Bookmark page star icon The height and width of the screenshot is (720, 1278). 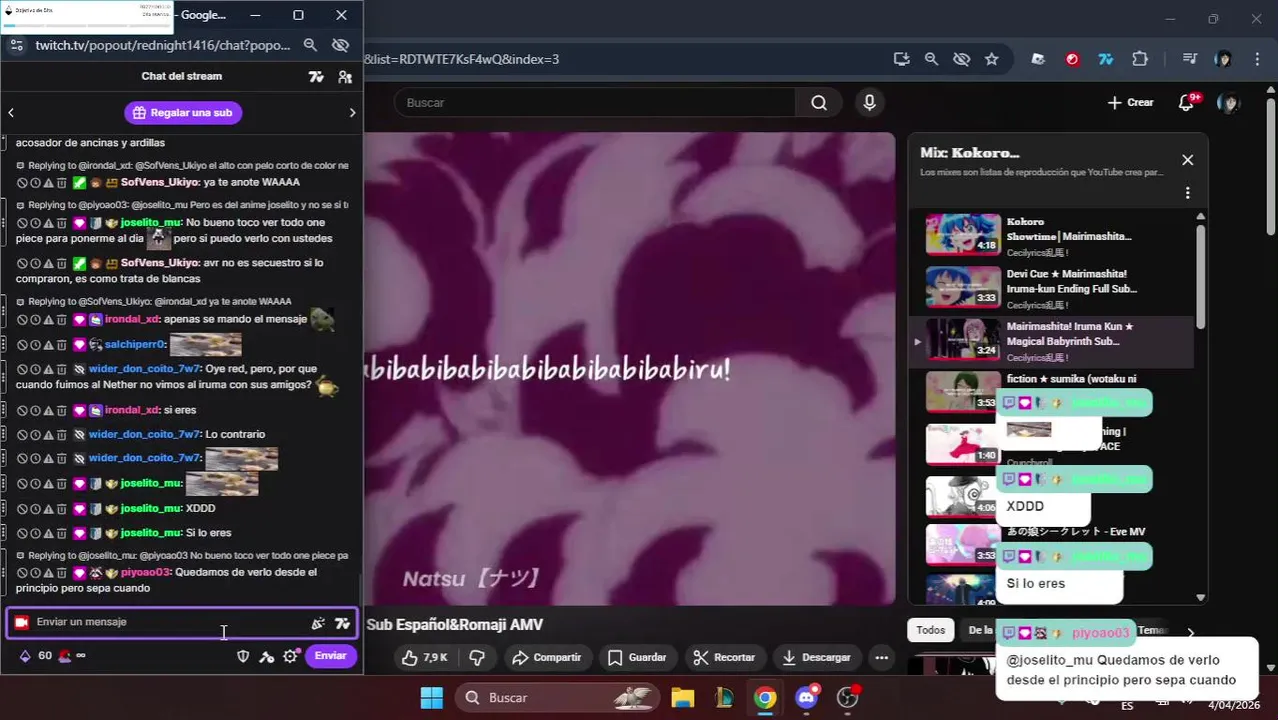coord(991,59)
